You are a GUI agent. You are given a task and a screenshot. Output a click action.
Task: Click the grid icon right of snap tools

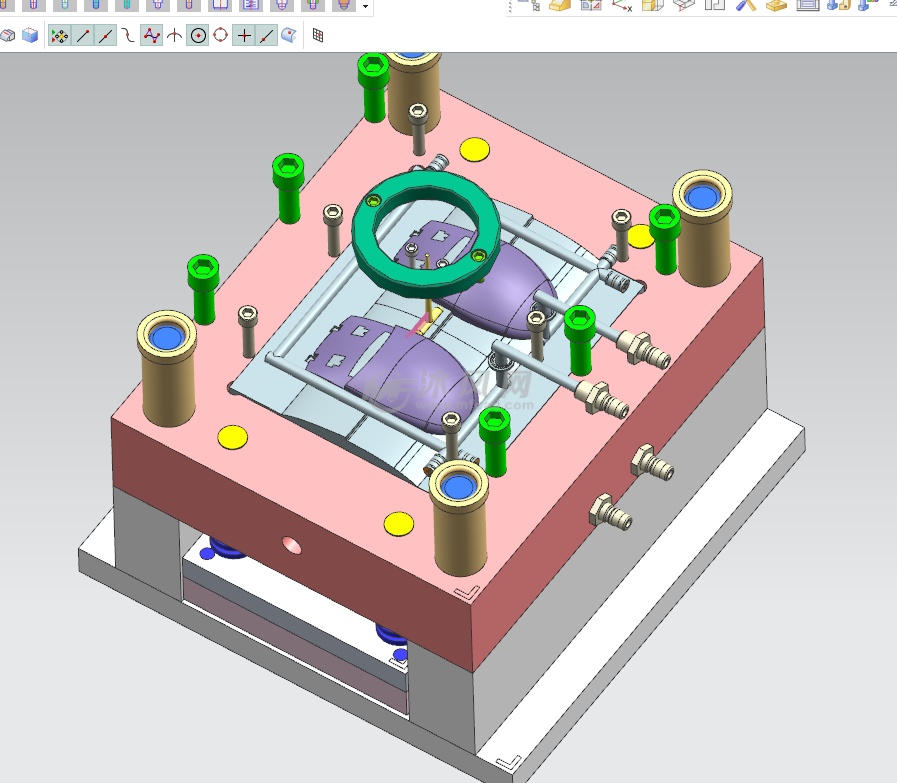[x=318, y=36]
